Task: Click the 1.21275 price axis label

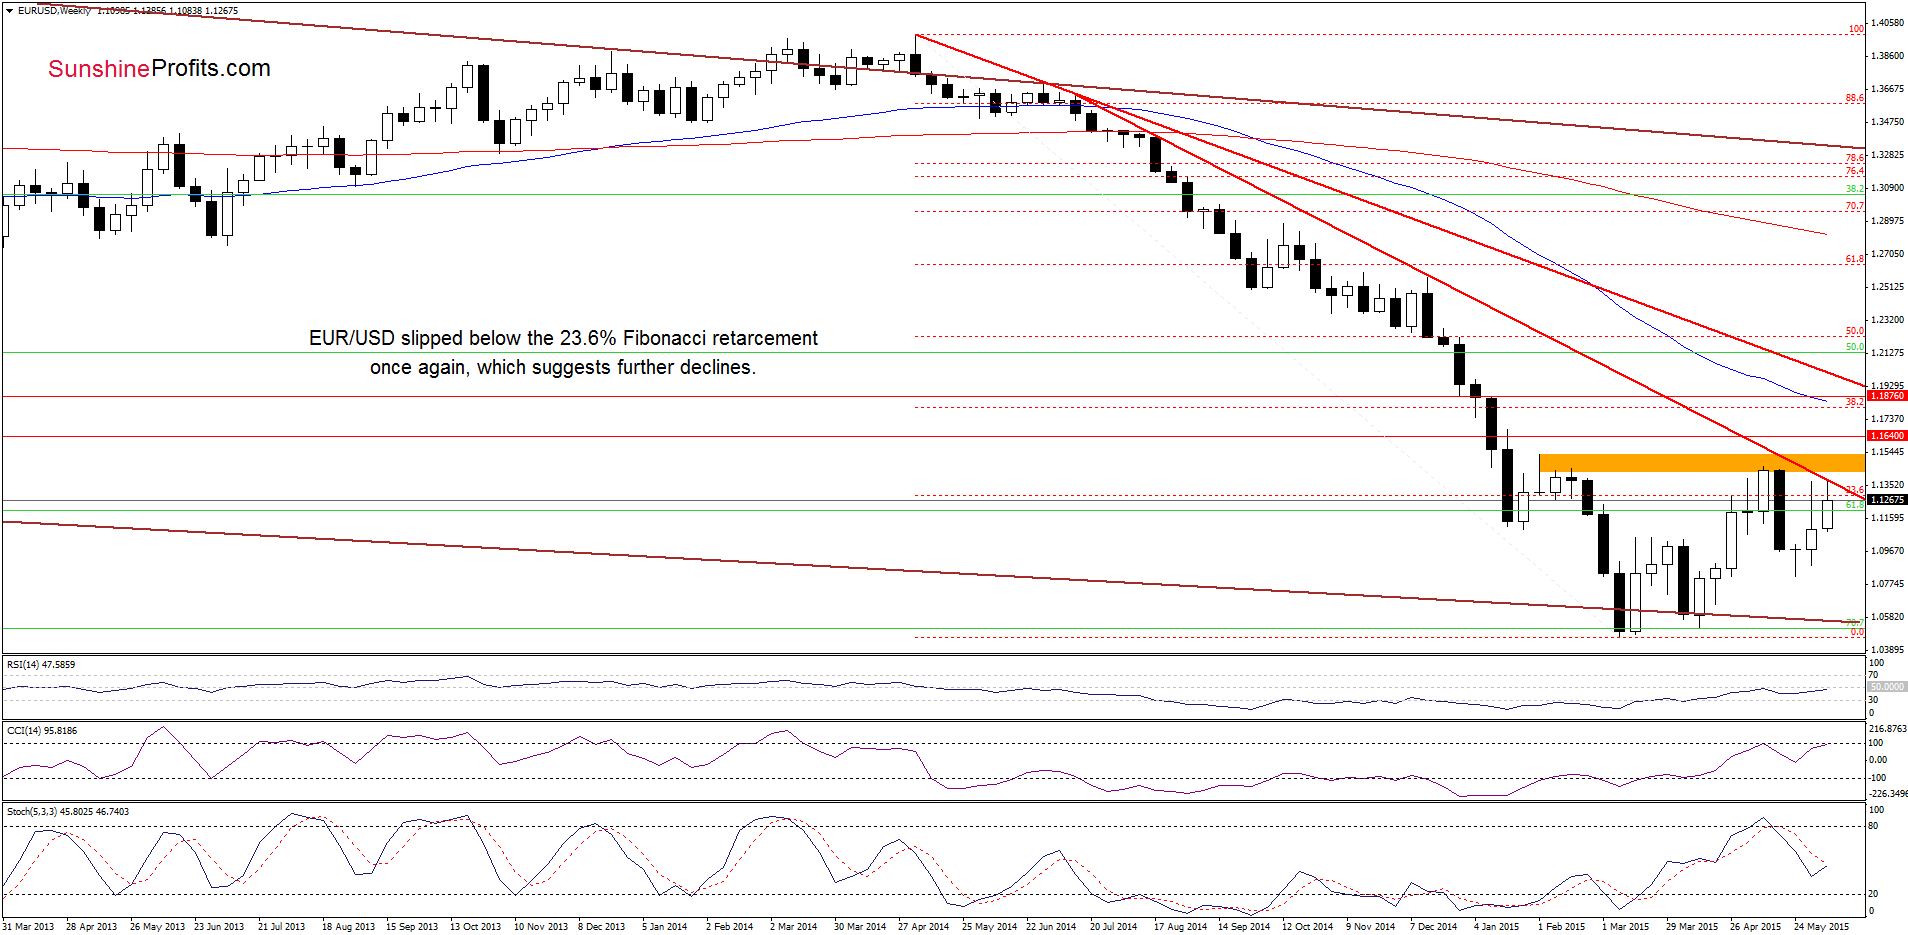Action: coord(1887,353)
